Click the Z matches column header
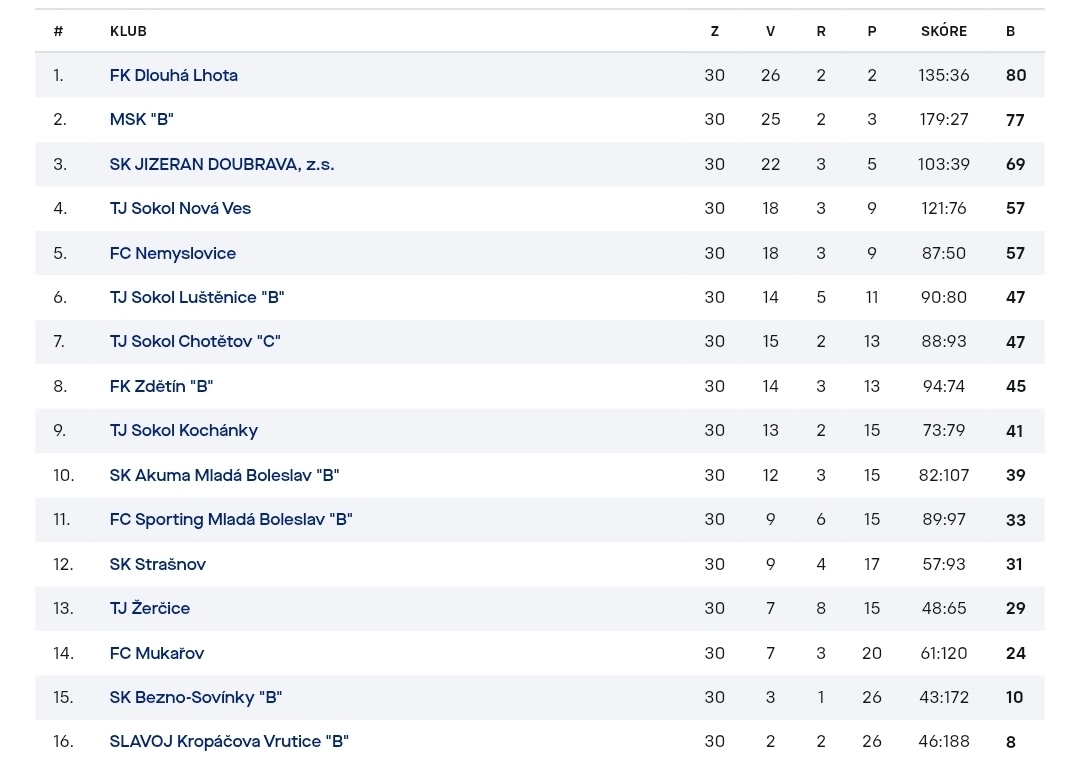The height and width of the screenshot is (776, 1080). (x=714, y=31)
